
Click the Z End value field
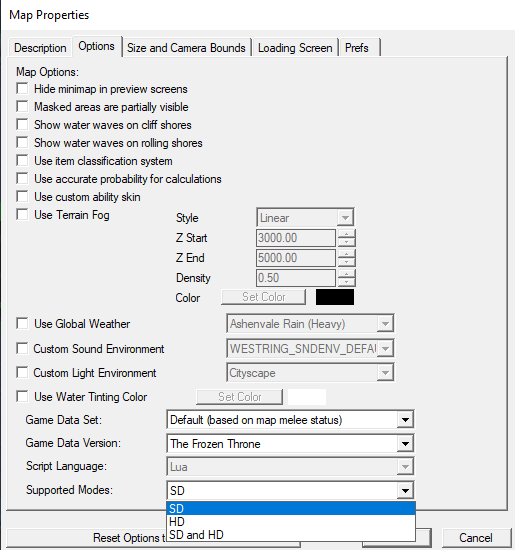296,258
